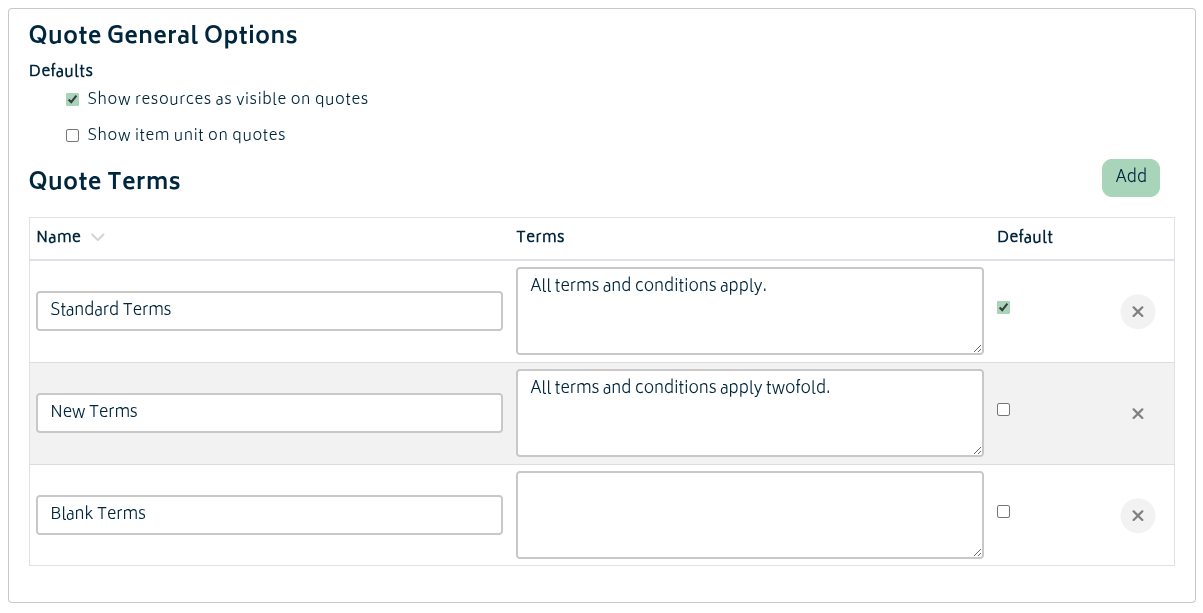Click the empty terms textarea for Blank Terms
1203x613 pixels.
click(x=749, y=515)
